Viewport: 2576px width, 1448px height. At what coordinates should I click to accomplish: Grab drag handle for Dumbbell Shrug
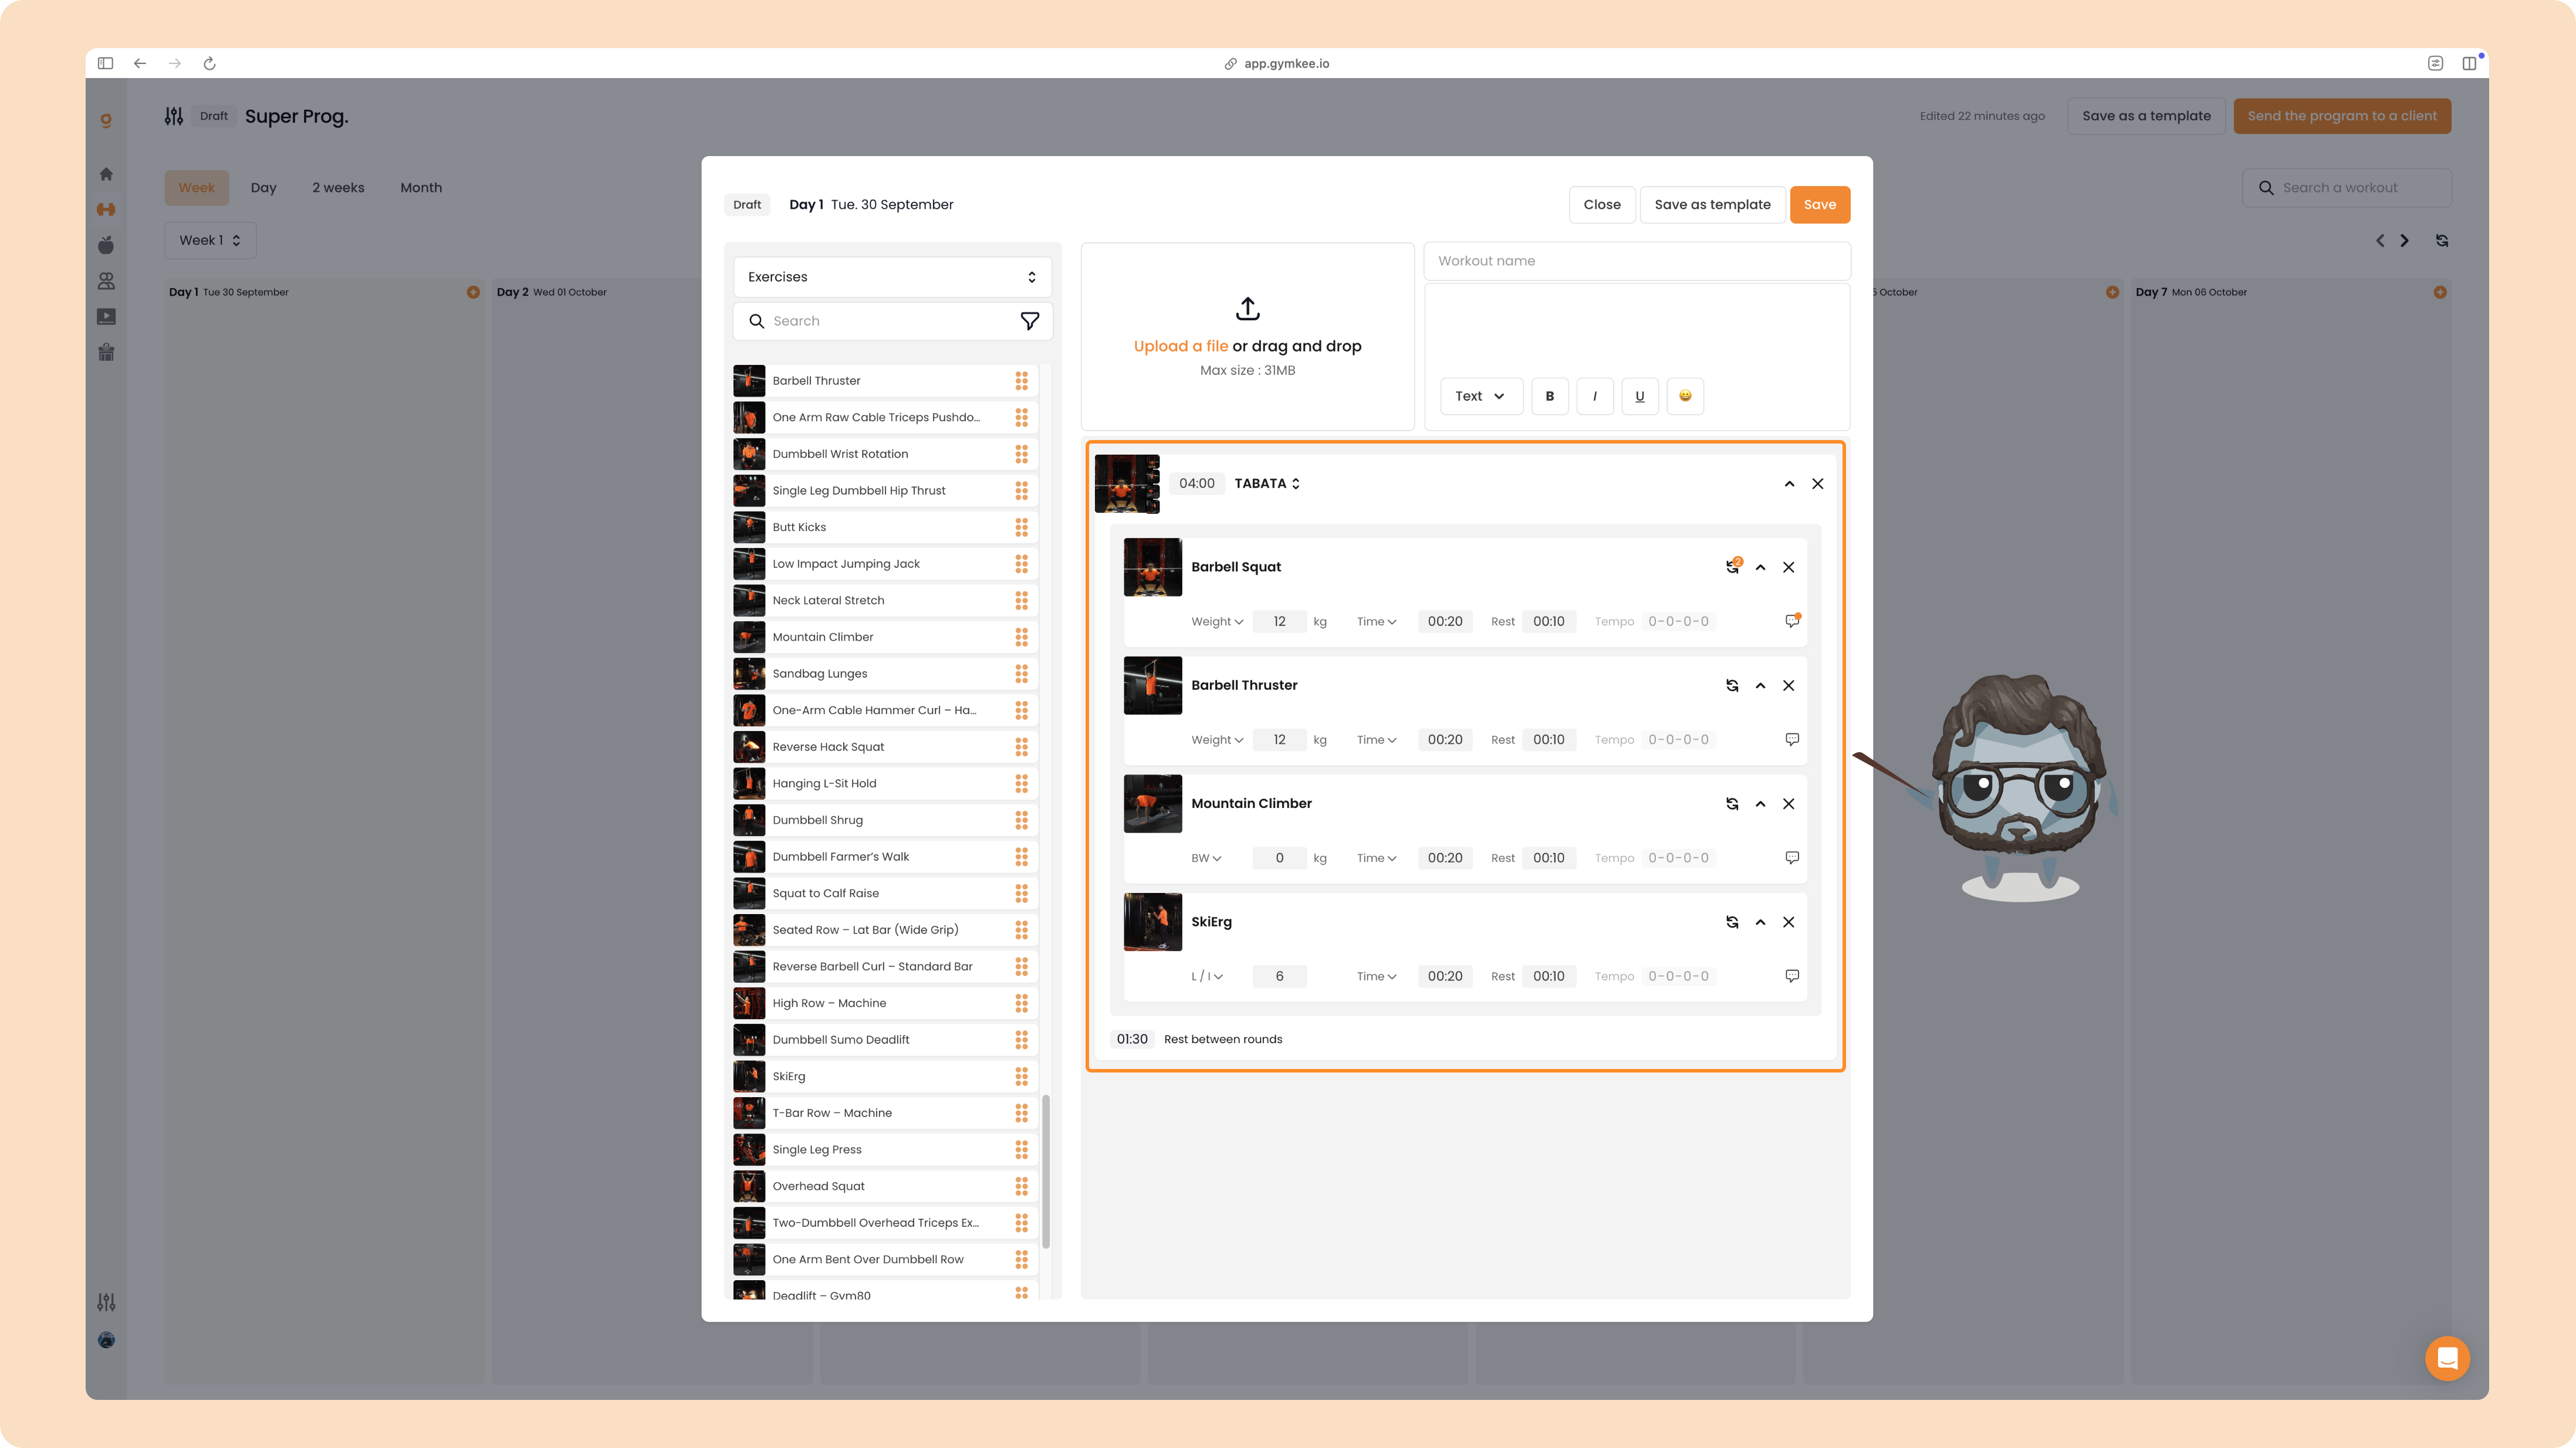click(x=1021, y=820)
